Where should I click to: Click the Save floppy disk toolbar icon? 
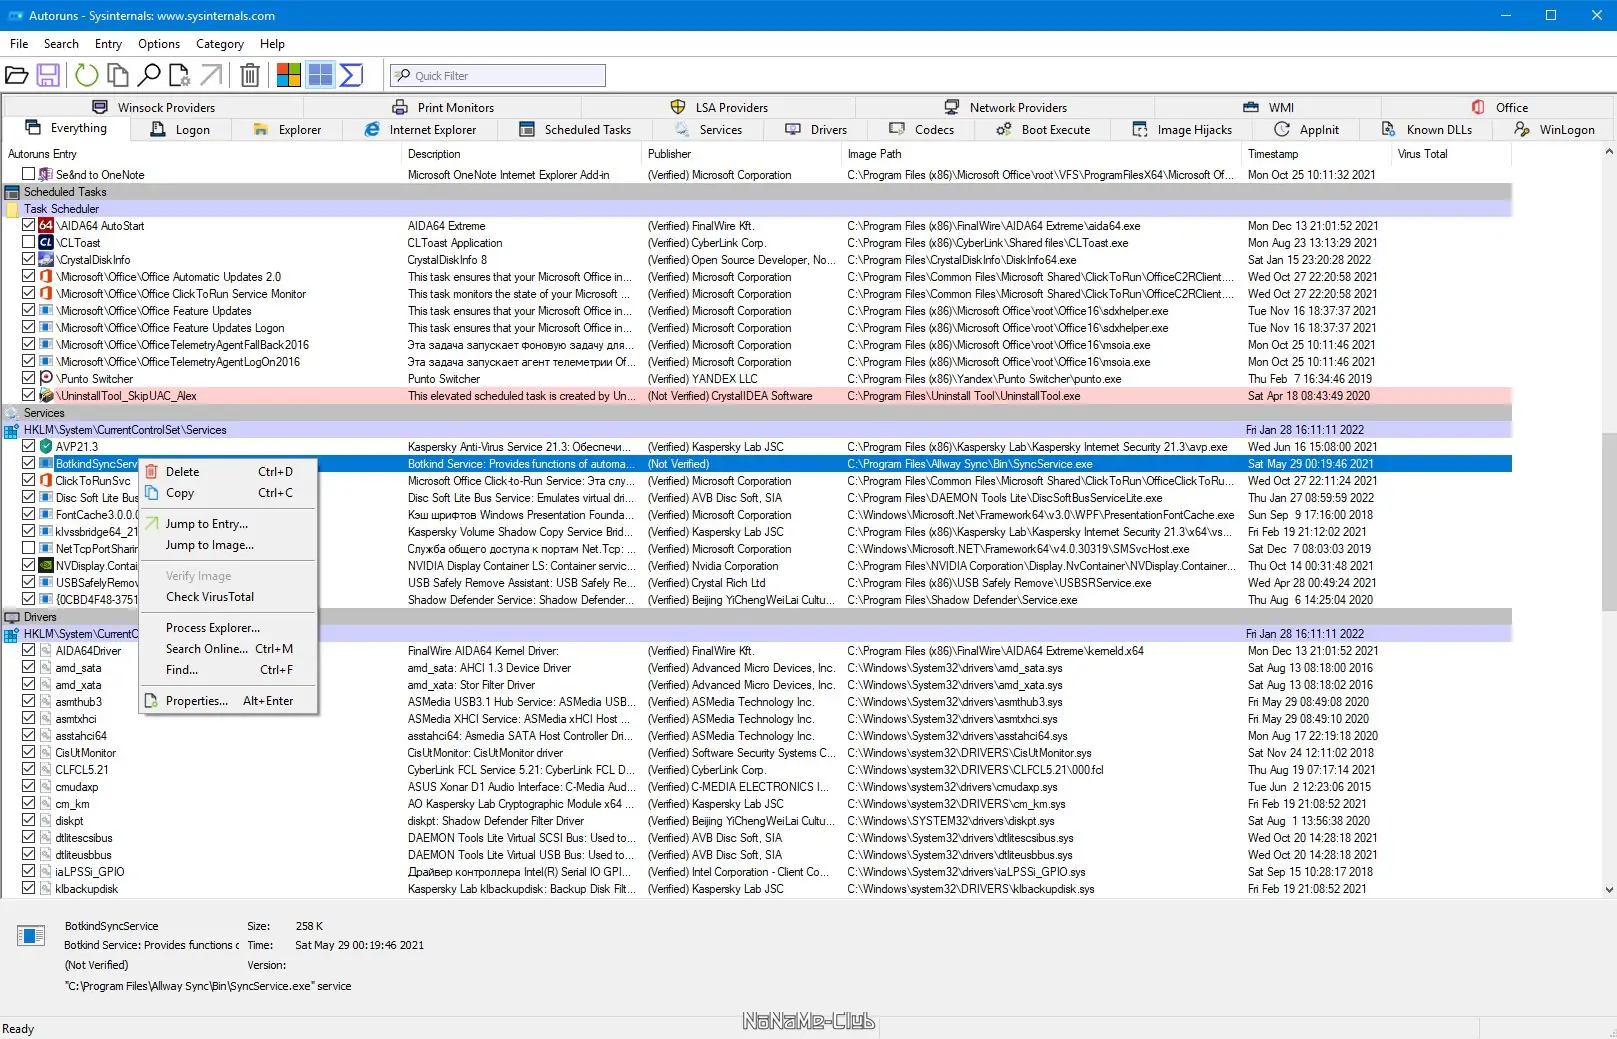pyautogui.click(x=48, y=75)
